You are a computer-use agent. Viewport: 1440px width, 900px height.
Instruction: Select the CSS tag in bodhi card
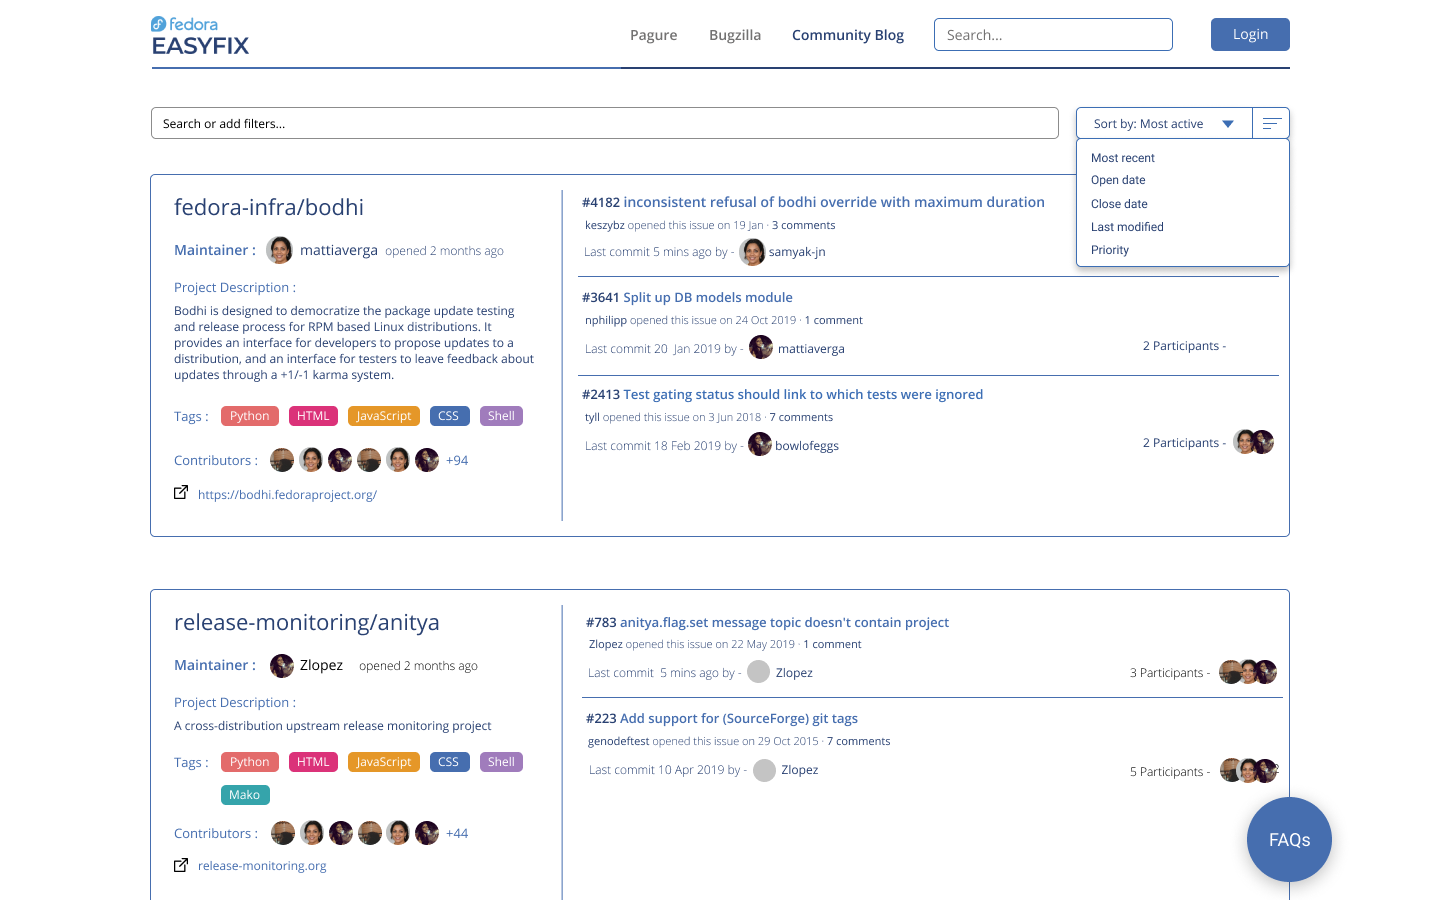[x=448, y=416]
